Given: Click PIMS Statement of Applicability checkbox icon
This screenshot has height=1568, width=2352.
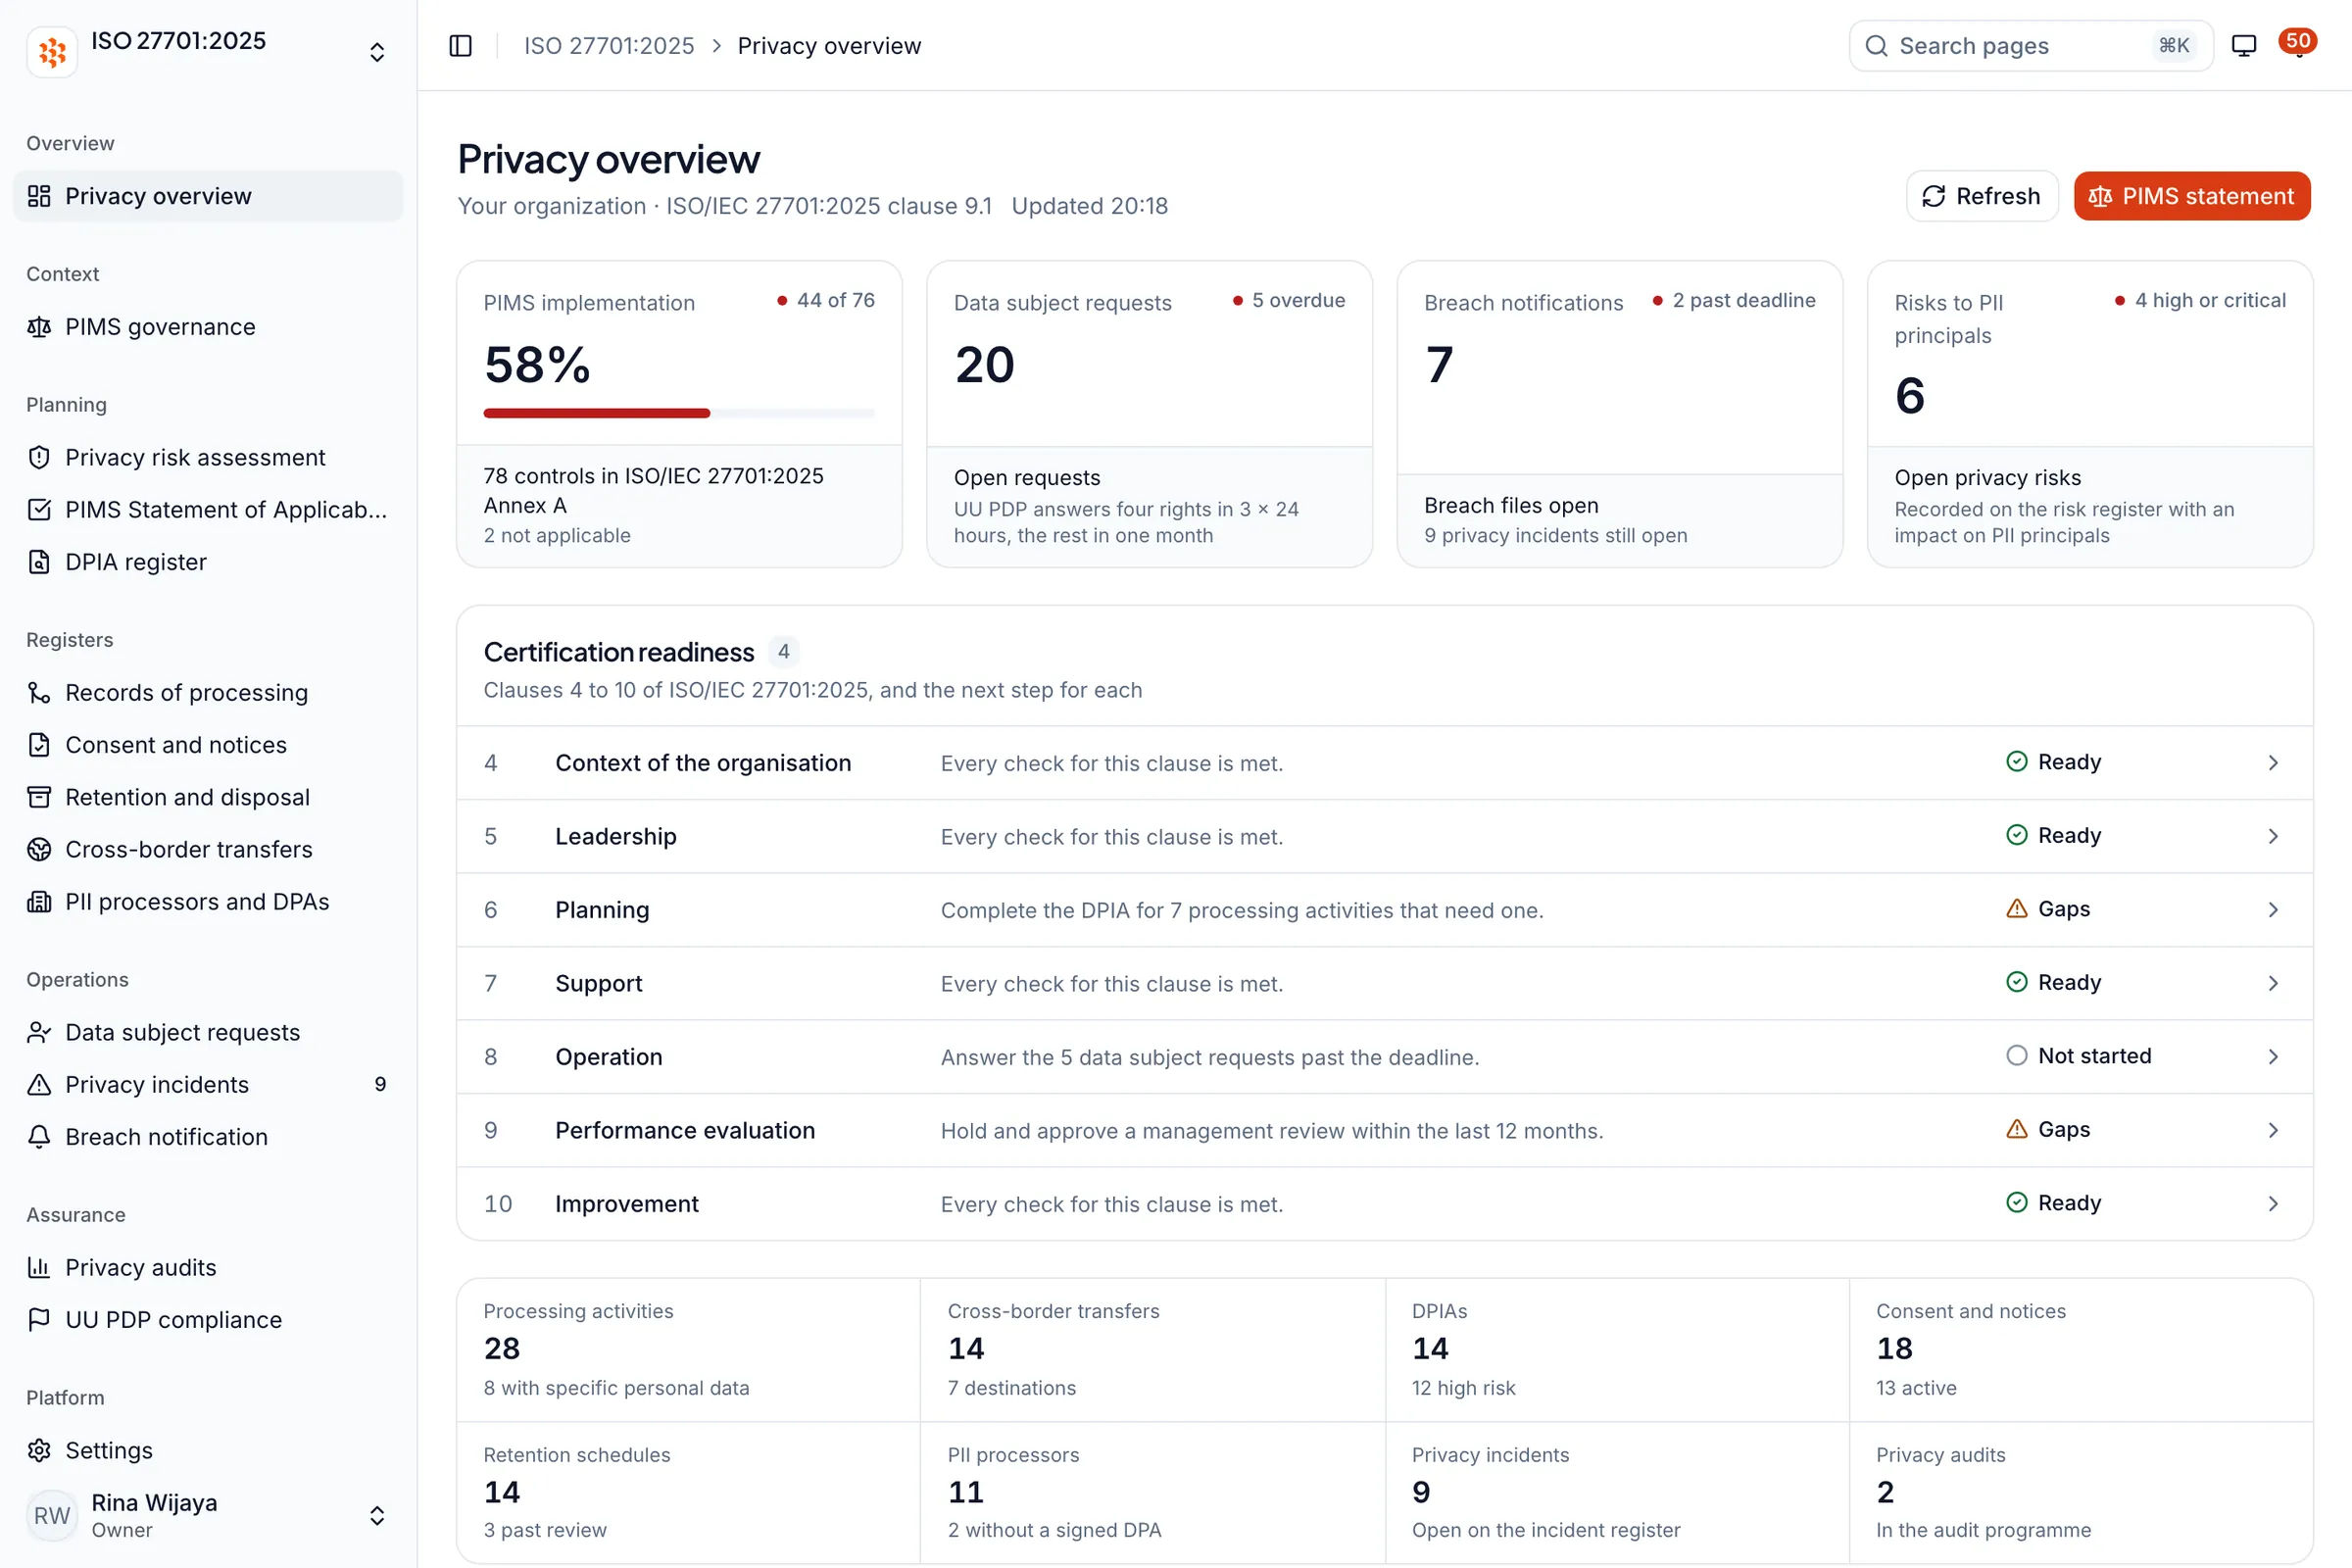Looking at the screenshot, I should point(39,510).
